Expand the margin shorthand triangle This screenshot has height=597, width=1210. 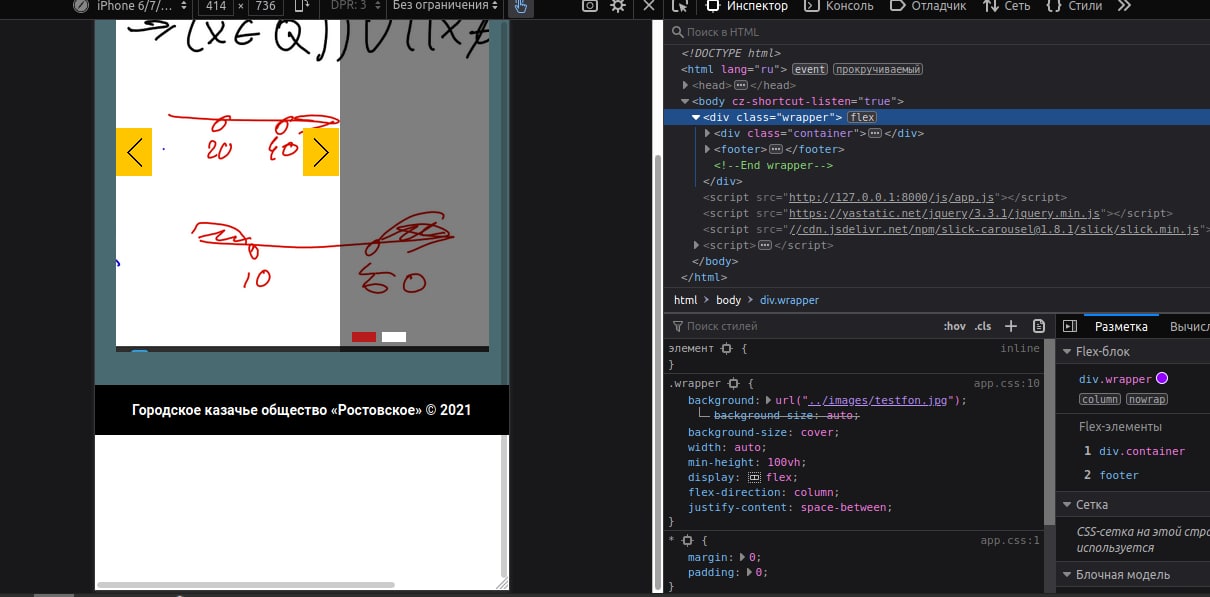tap(742, 557)
